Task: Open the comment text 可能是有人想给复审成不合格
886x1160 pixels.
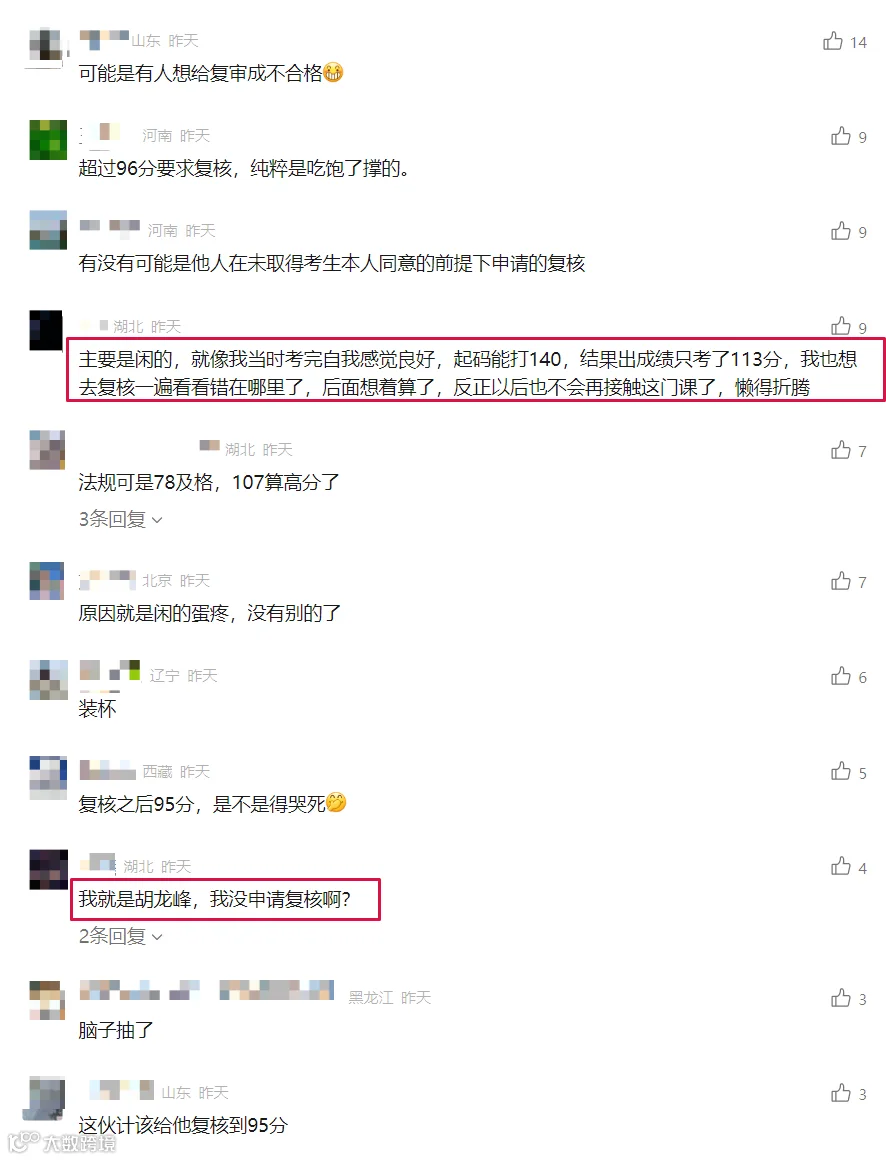Action: [x=211, y=72]
